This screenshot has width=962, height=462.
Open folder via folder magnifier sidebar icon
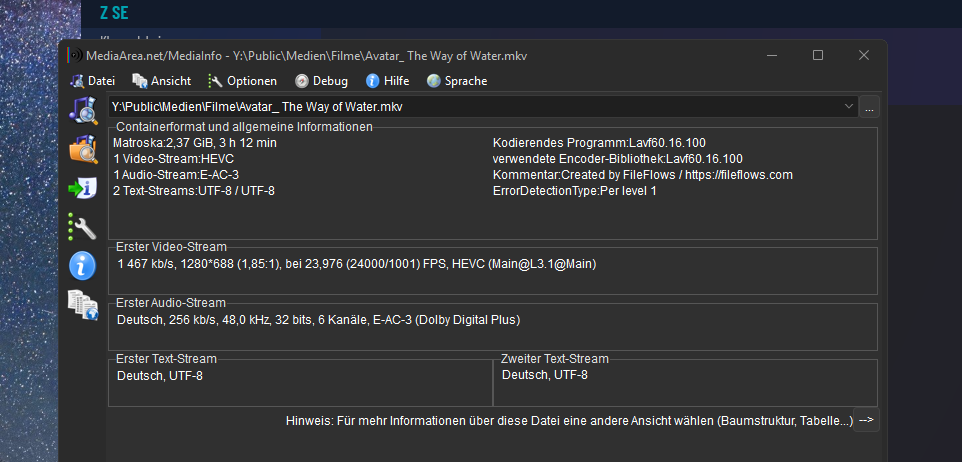(83, 149)
